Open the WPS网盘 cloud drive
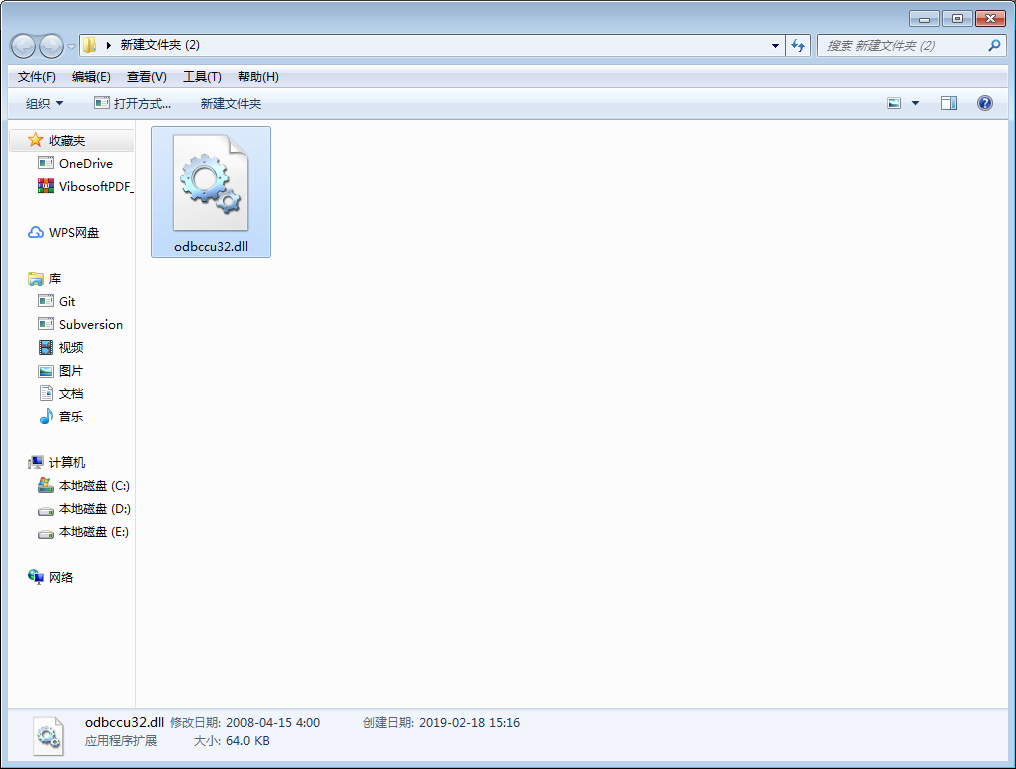 tap(75, 232)
